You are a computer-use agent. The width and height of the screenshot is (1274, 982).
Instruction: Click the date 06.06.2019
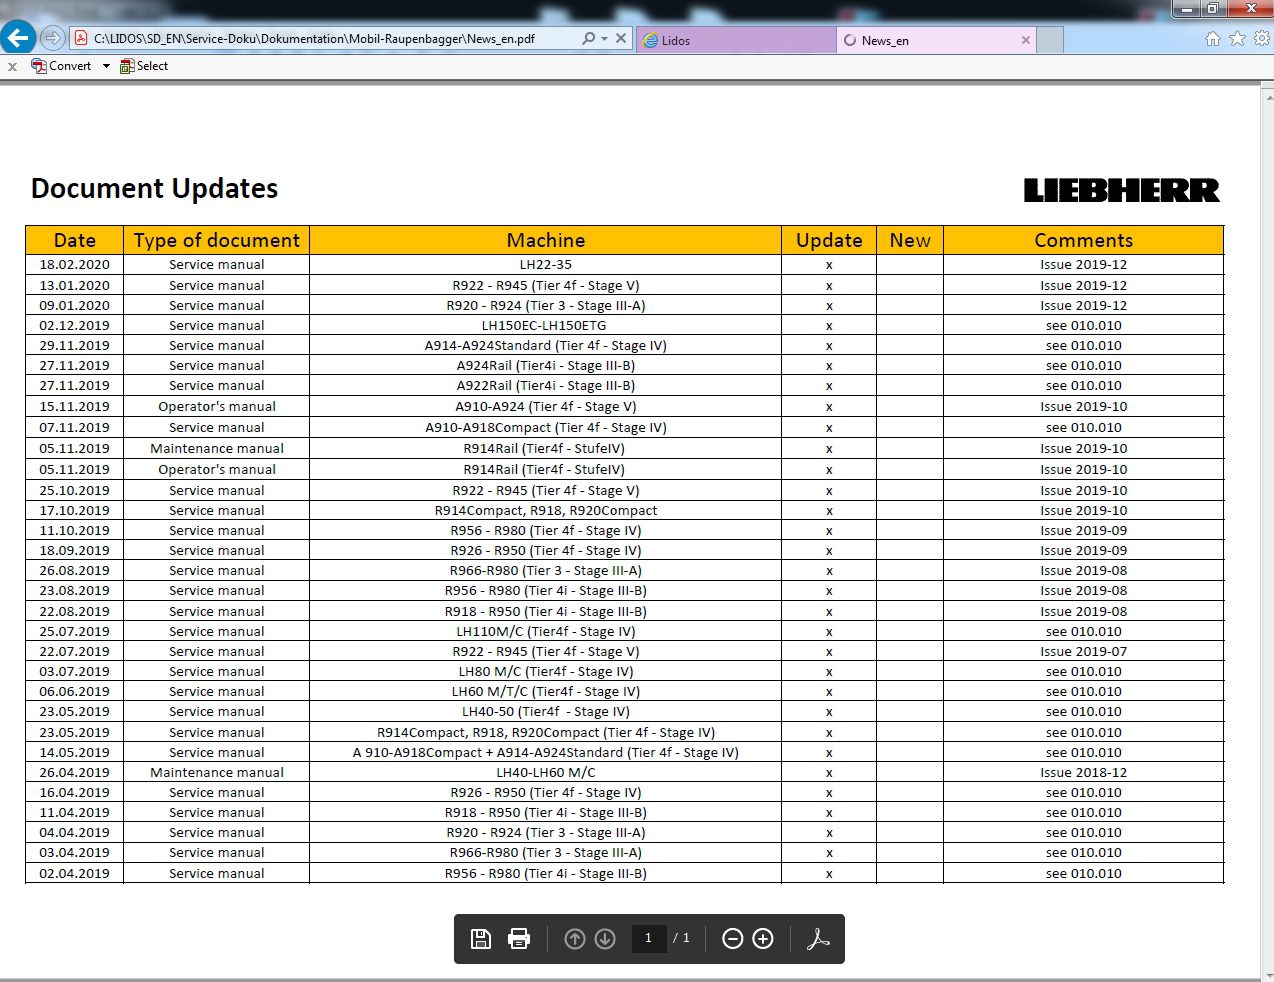[75, 691]
